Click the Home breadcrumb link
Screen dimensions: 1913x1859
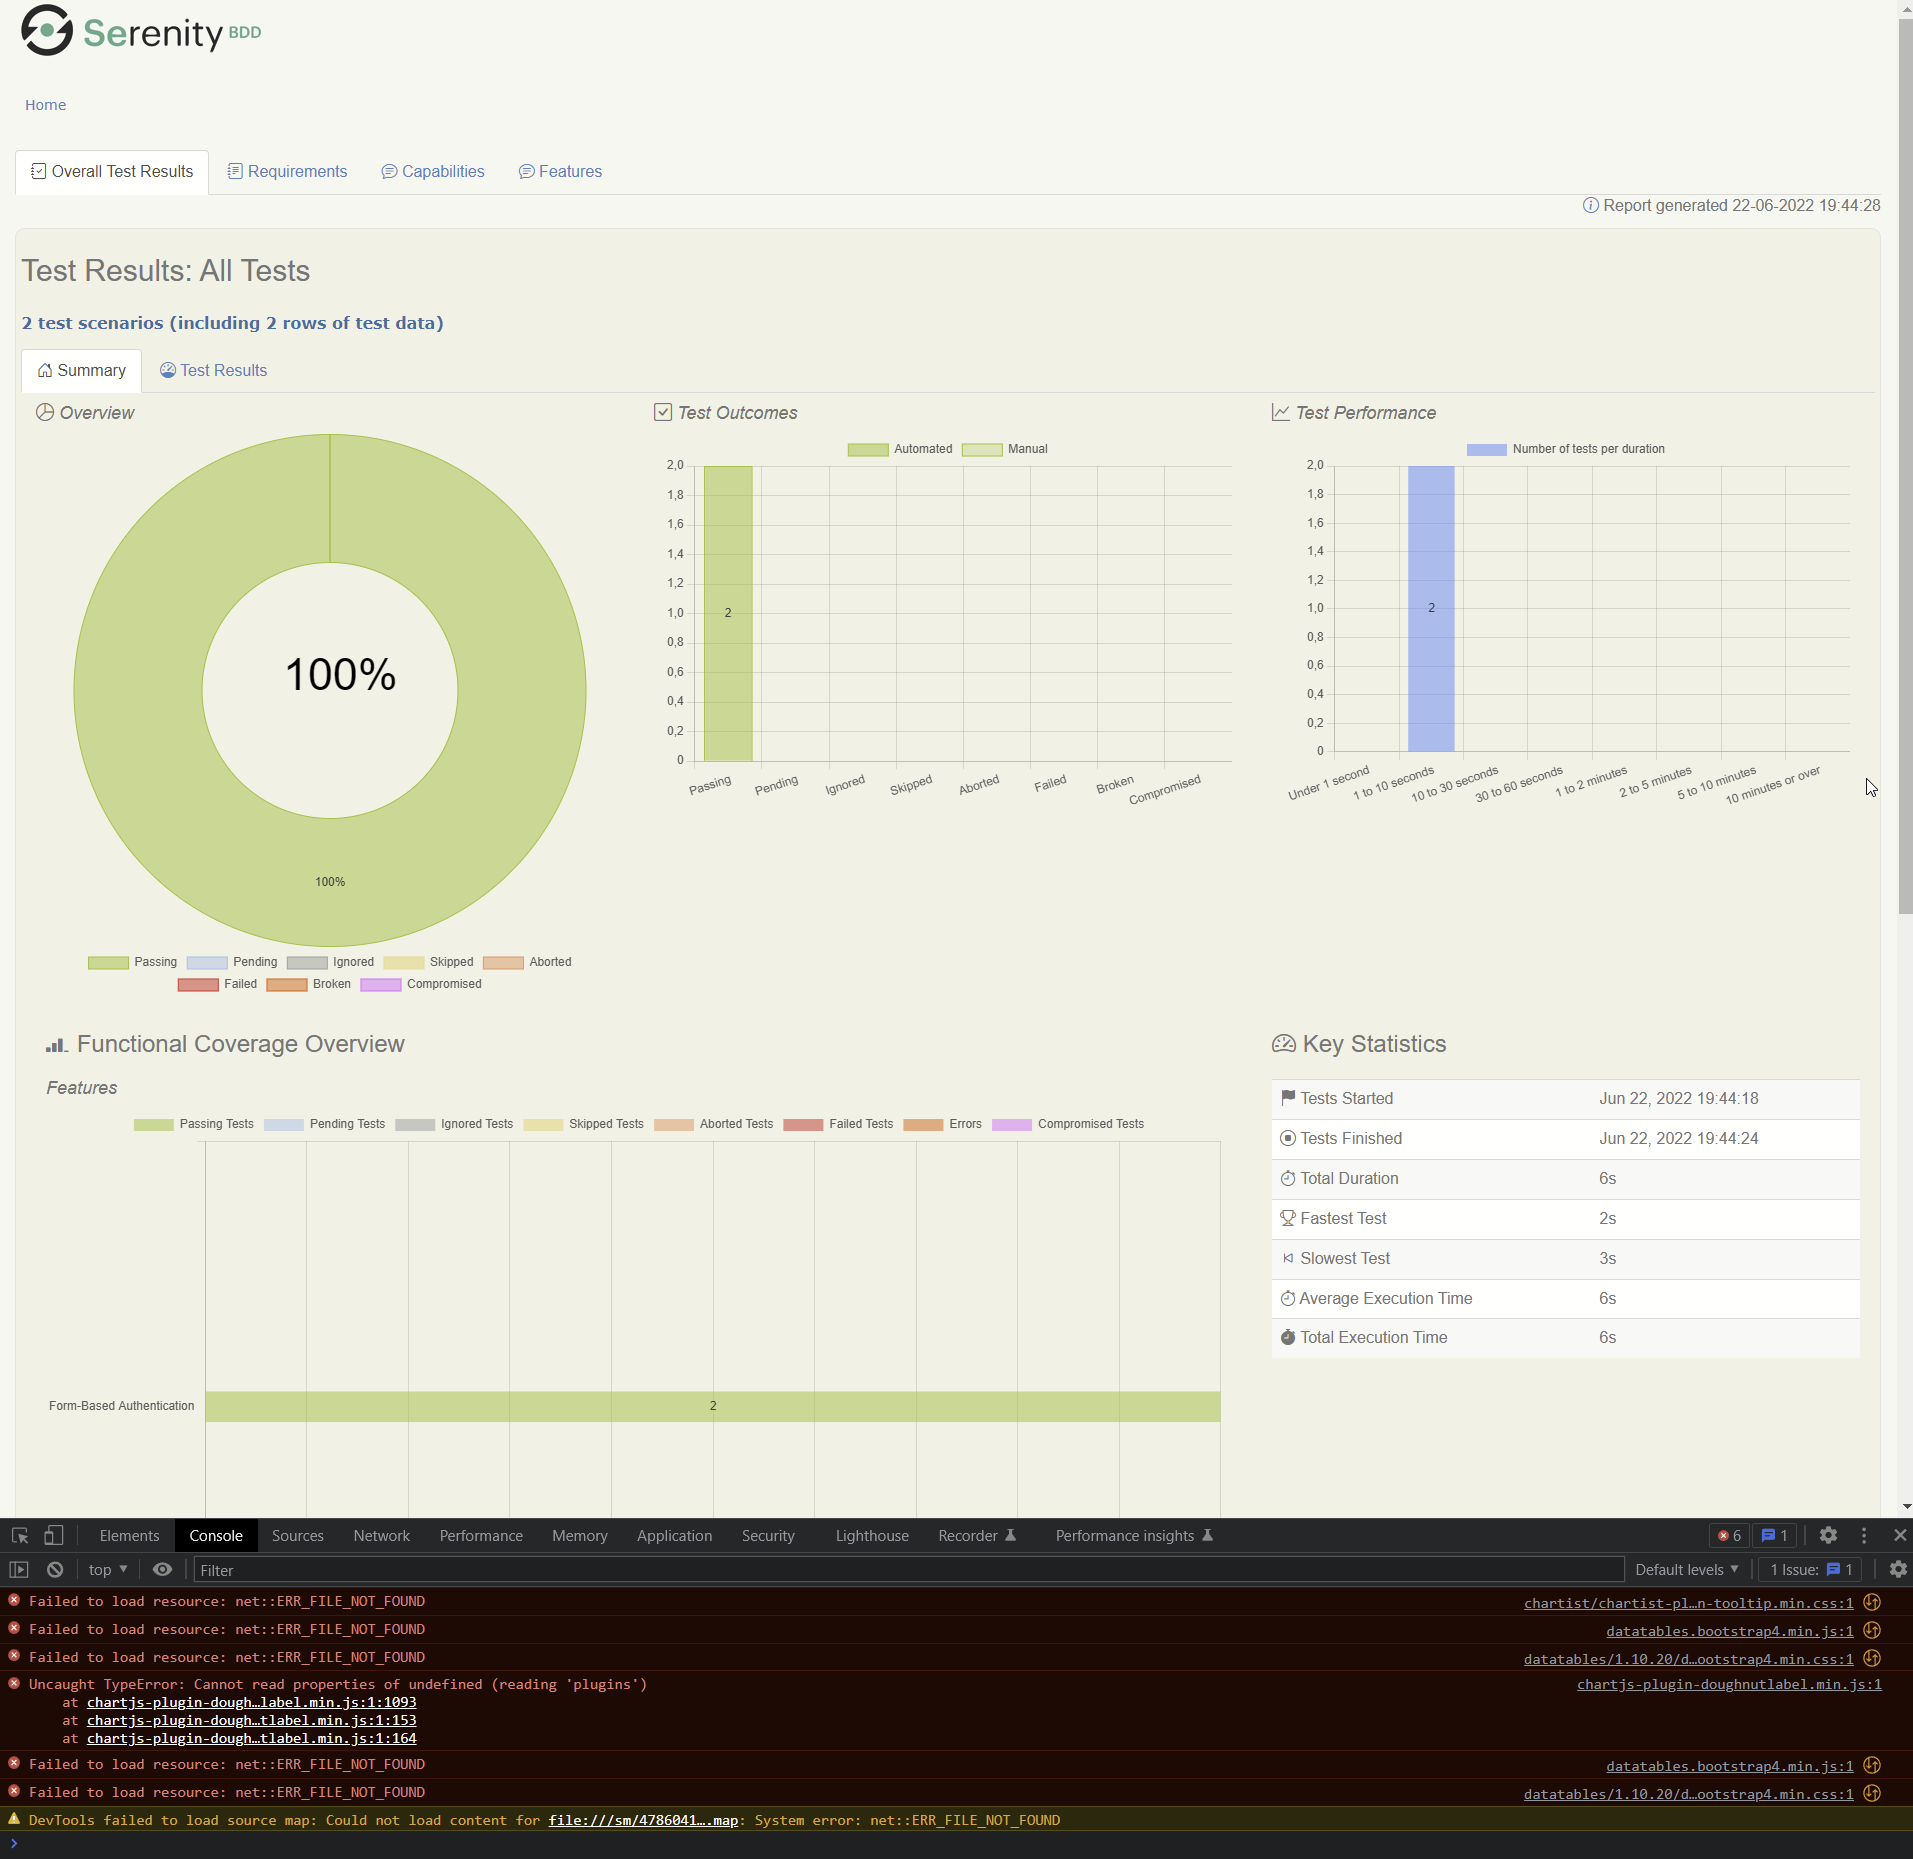pyautogui.click(x=45, y=104)
